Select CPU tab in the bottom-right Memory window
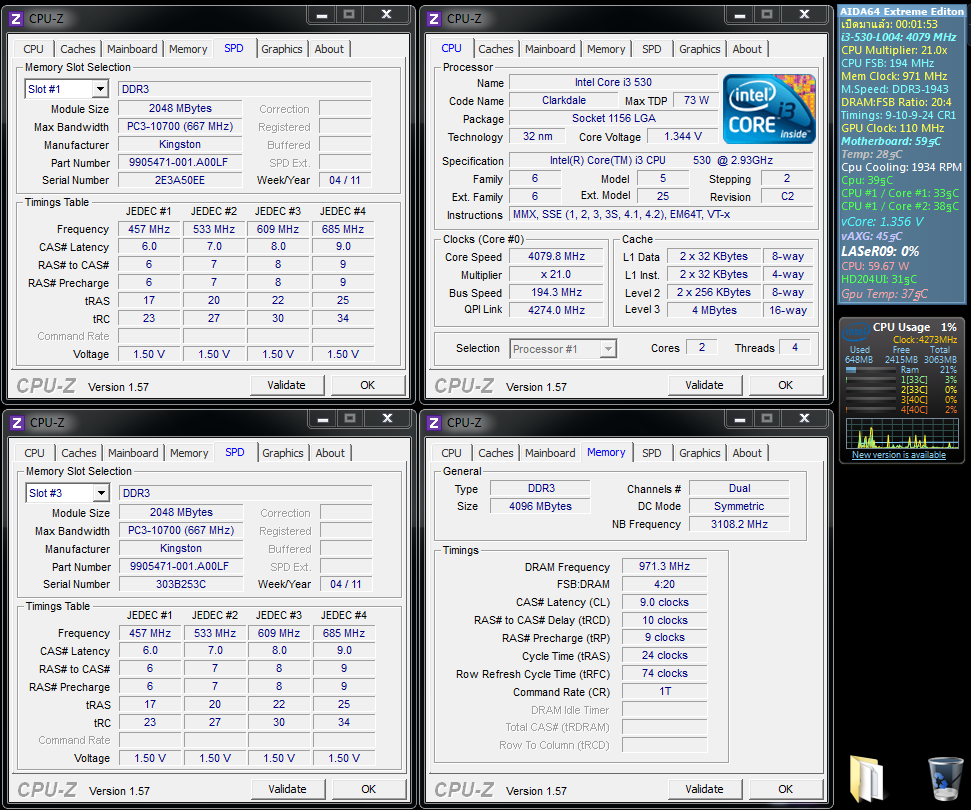The image size is (971, 810). pyautogui.click(x=451, y=453)
